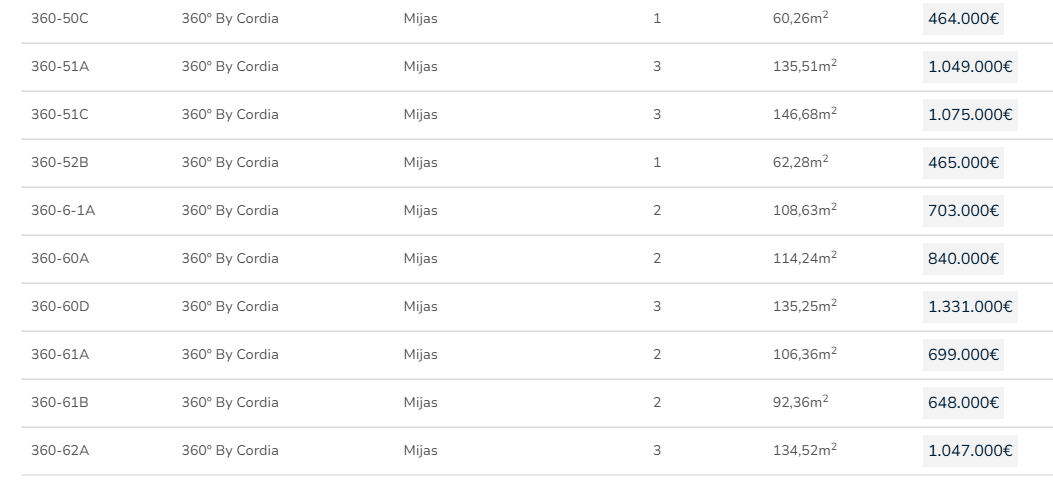Open the 703.000€ price badge

963,211
